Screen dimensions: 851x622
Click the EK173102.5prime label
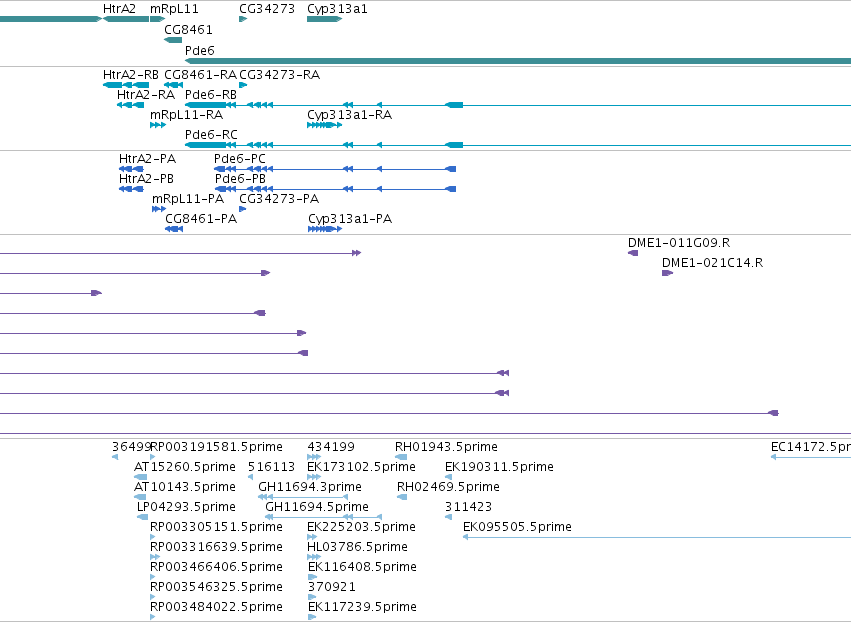tap(361, 467)
